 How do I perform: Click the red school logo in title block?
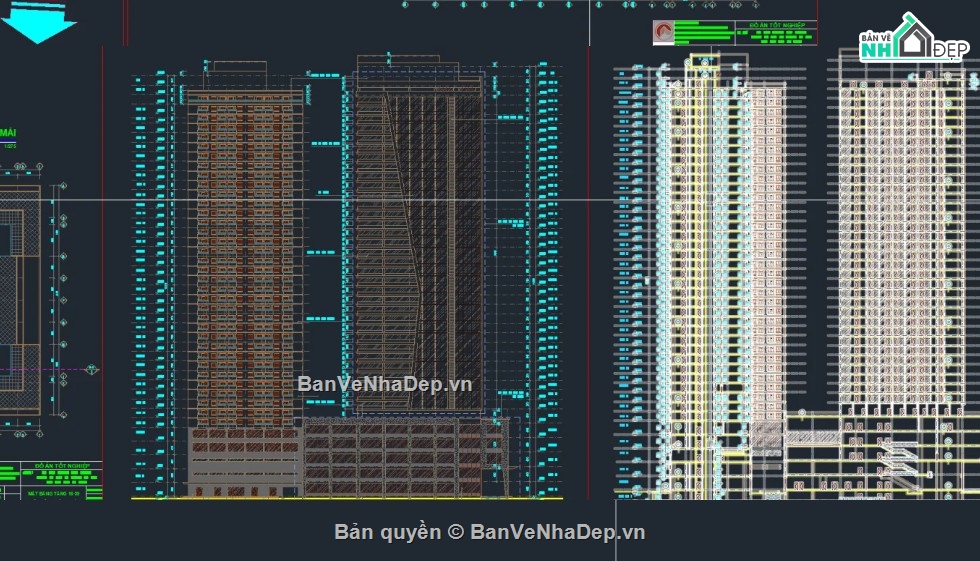tap(663, 31)
